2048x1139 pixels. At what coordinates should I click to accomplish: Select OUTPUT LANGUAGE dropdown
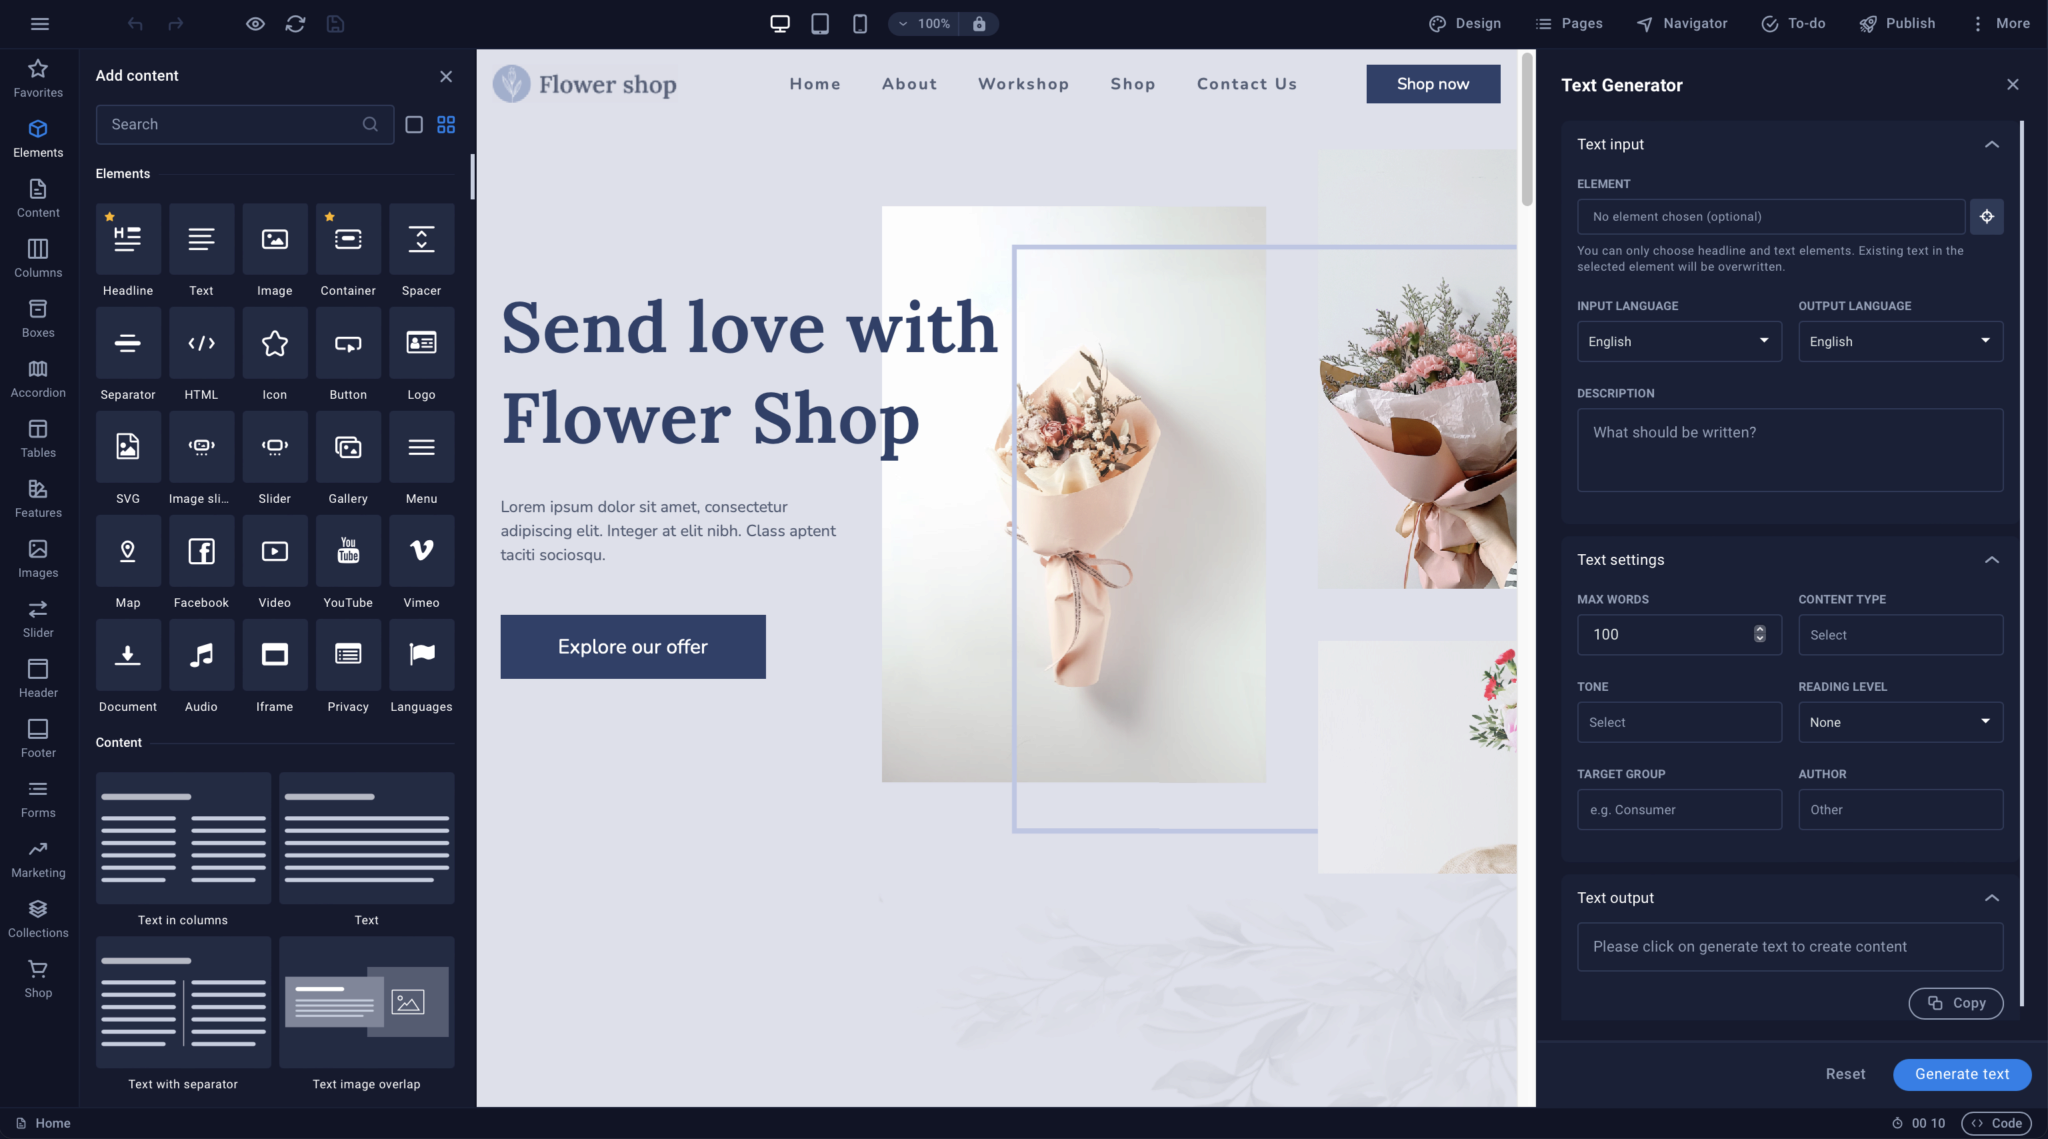pyautogui.click(x=1901, y=341)
